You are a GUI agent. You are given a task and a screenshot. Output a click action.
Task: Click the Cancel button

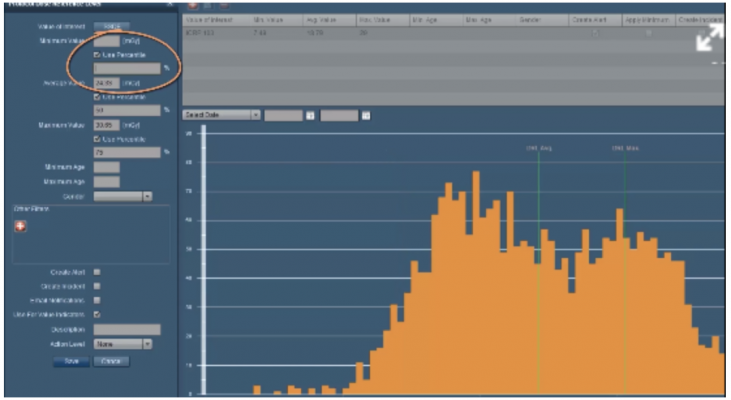pos(111,361)
